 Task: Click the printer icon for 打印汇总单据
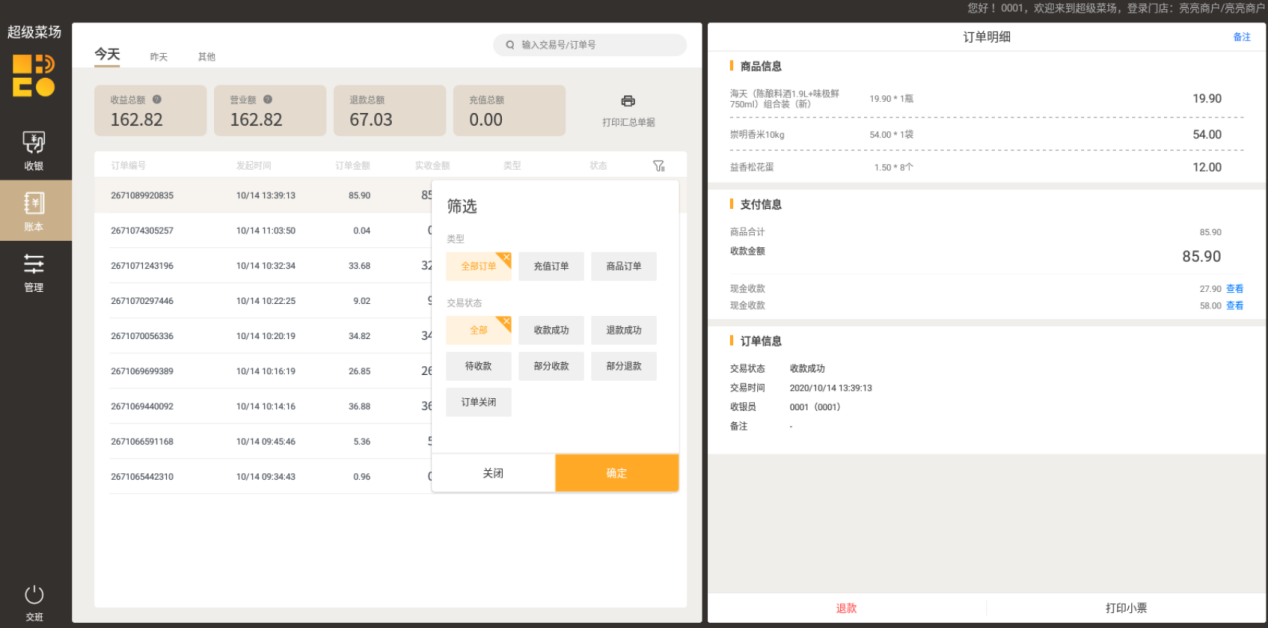[x=628, y=101]
